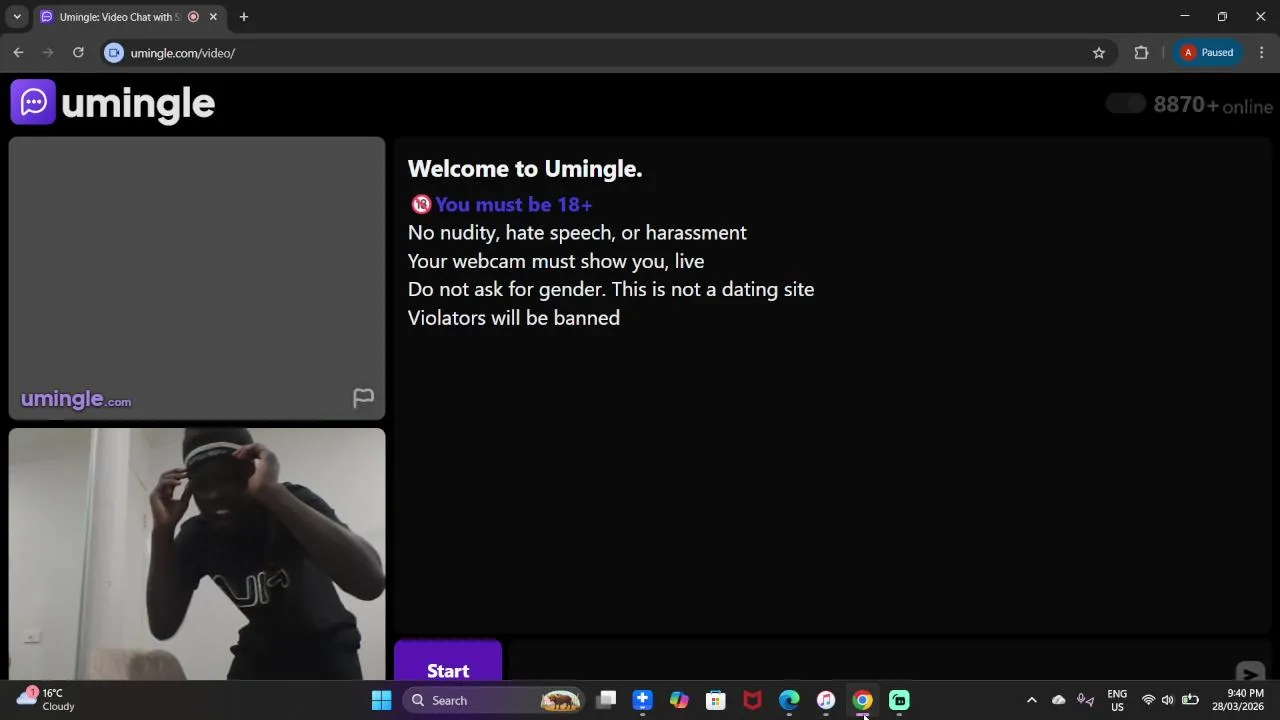Screen dimensions: 1280x720
Task: Open McAfee from the taskbar
Action: click(x=752, y=700)
